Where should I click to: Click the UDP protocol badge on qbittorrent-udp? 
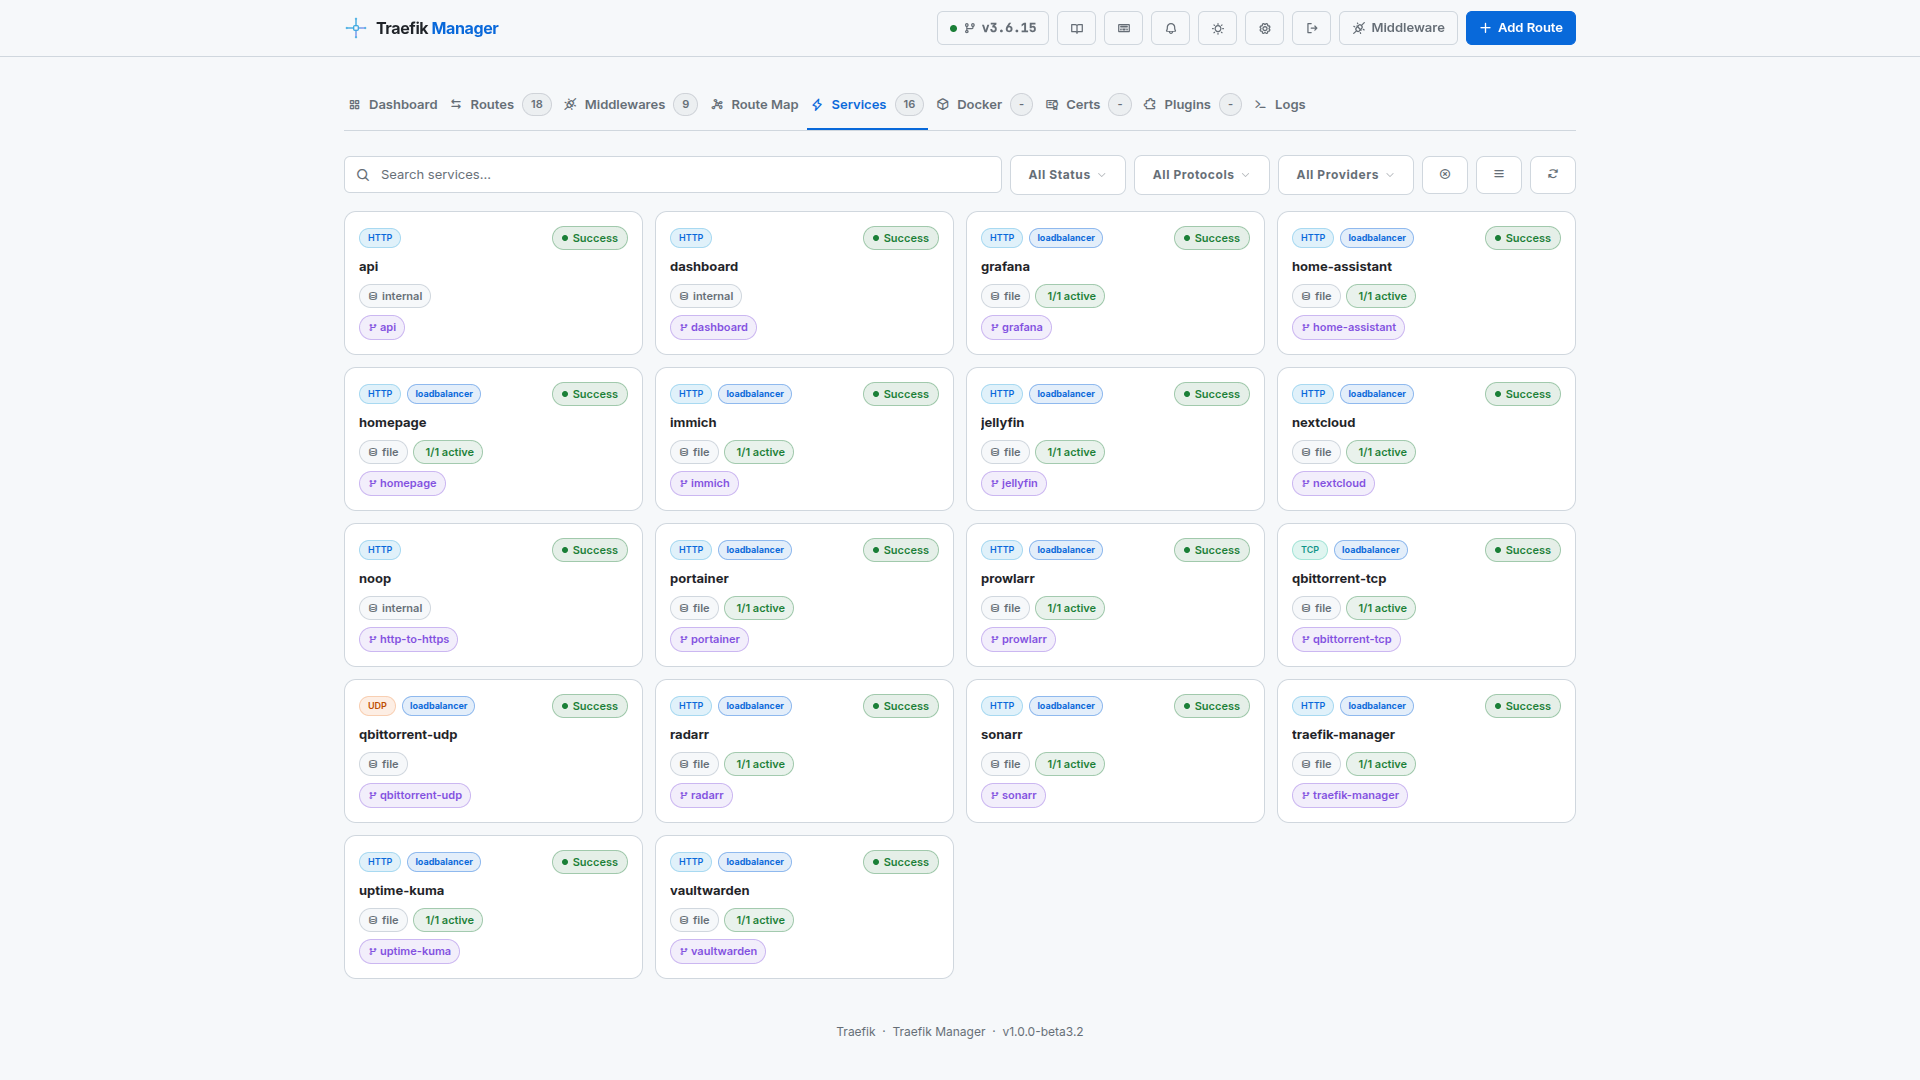click(377, 706)
